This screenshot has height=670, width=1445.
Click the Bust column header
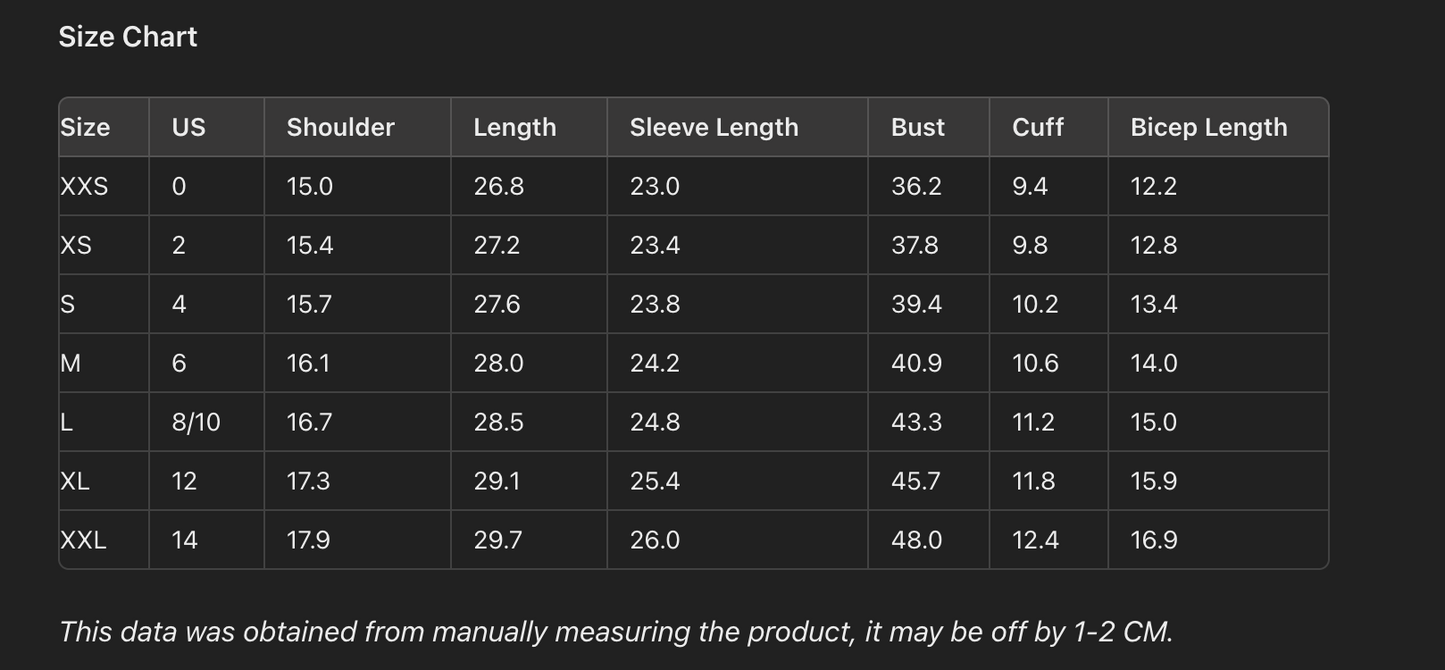(x=917, y=127)
